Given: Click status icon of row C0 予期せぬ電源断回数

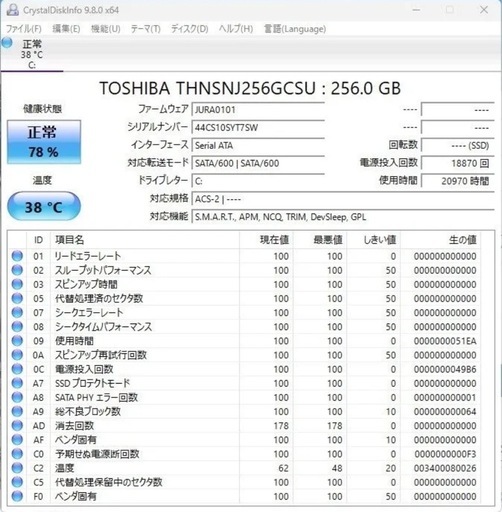Looking at the screenshot, I should [17, 454].
